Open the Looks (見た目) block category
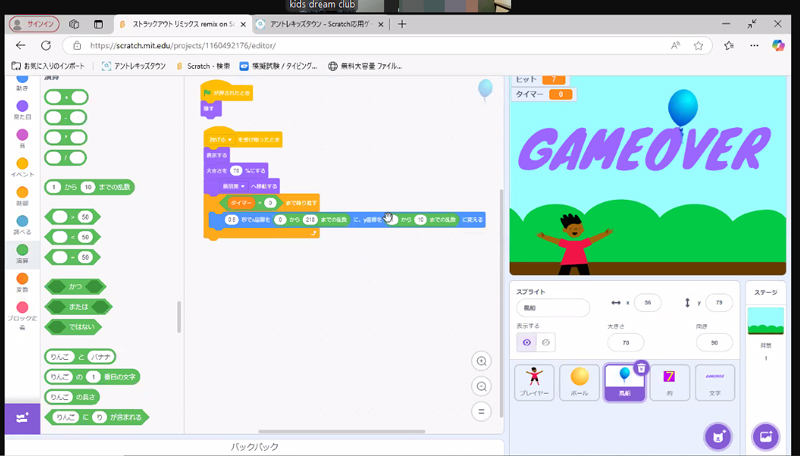This screenshot has height=456, width=800. tap(22, 110)
